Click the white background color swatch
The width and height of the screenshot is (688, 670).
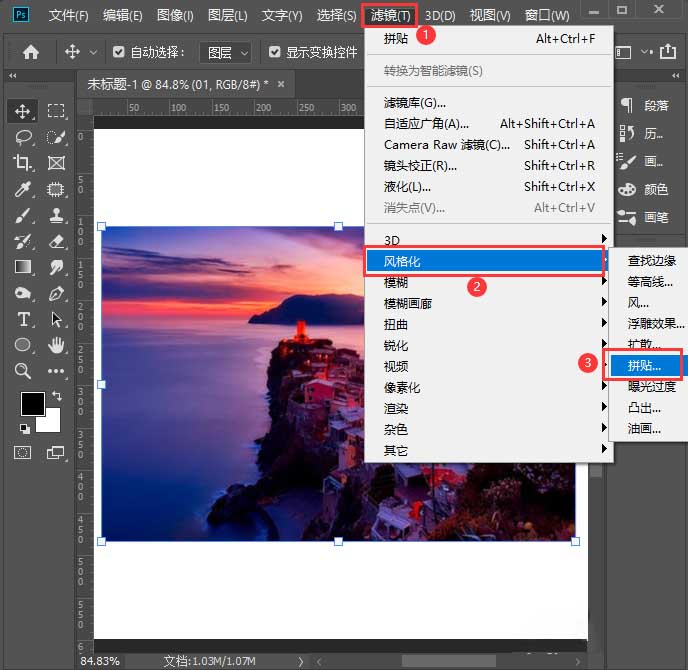coord(52,423)
